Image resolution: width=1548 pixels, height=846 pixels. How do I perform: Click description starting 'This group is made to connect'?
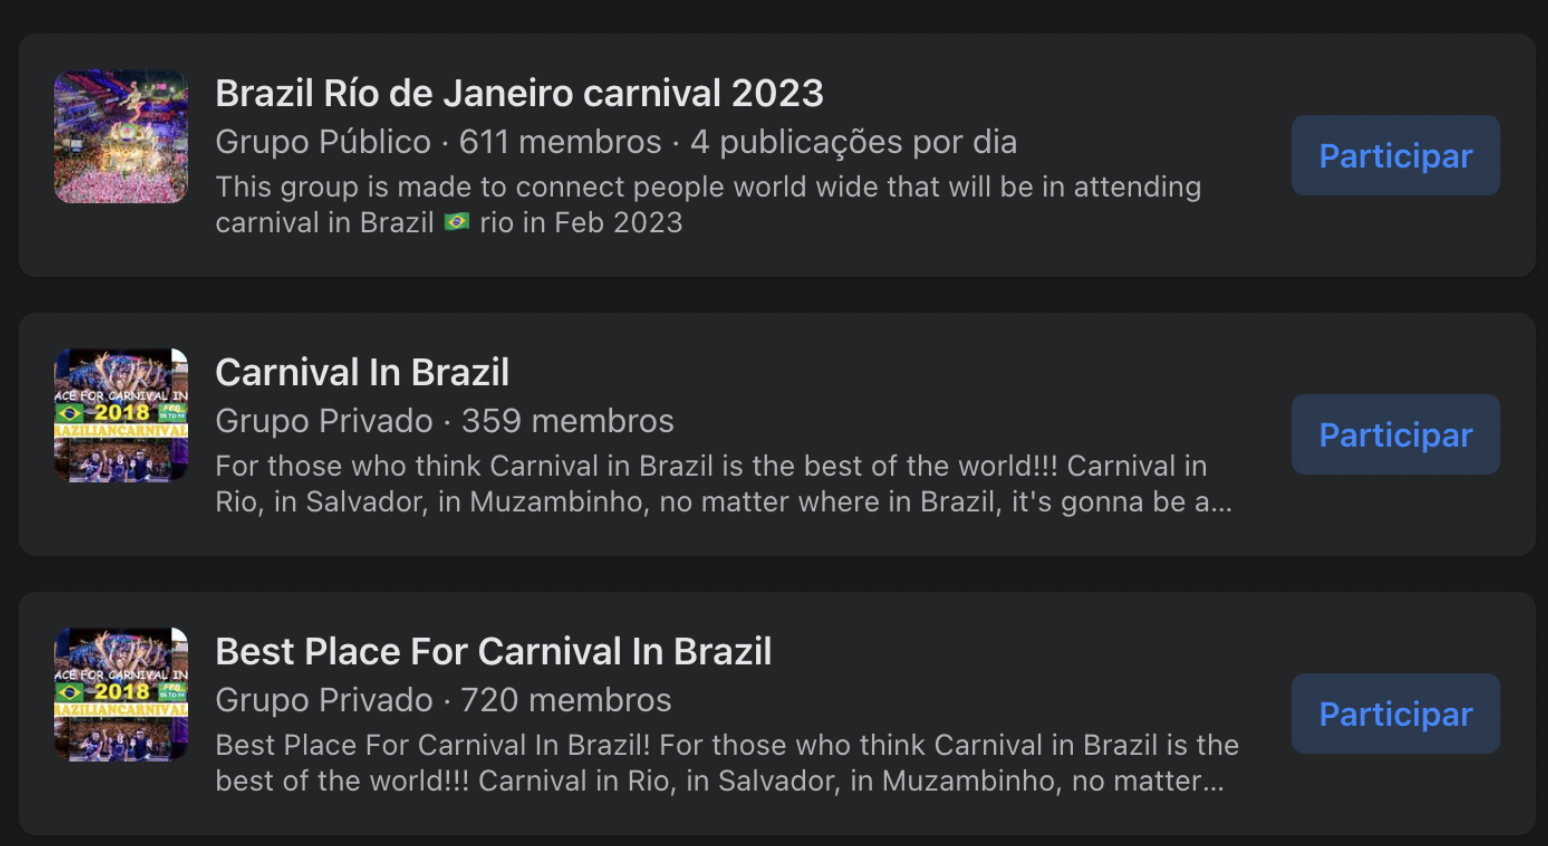click(x=708, y=204)
